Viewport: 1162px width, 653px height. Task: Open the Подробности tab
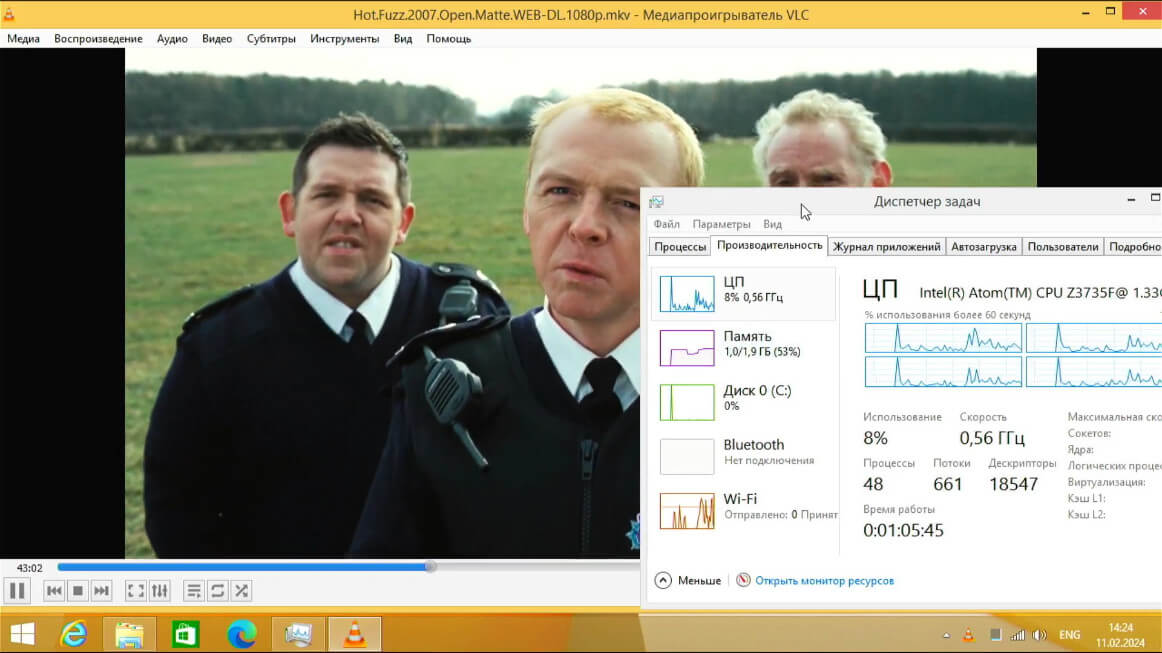point(1134,247)
